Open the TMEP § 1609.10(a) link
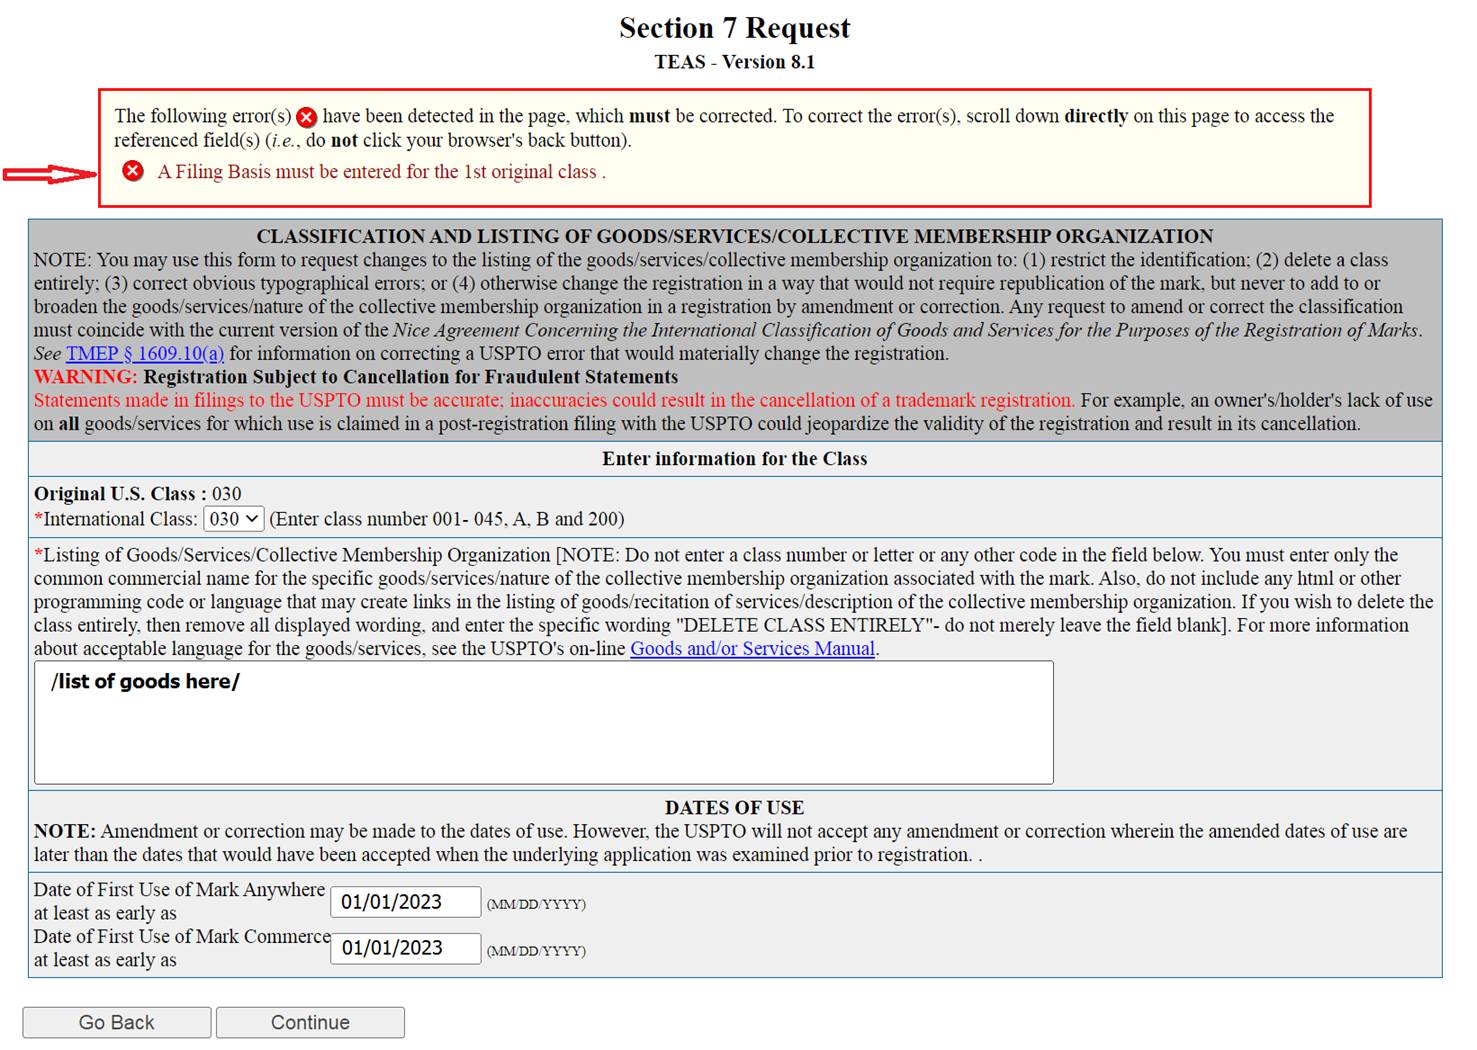This screenshot has height=1050, width=1477. (145, 354)
